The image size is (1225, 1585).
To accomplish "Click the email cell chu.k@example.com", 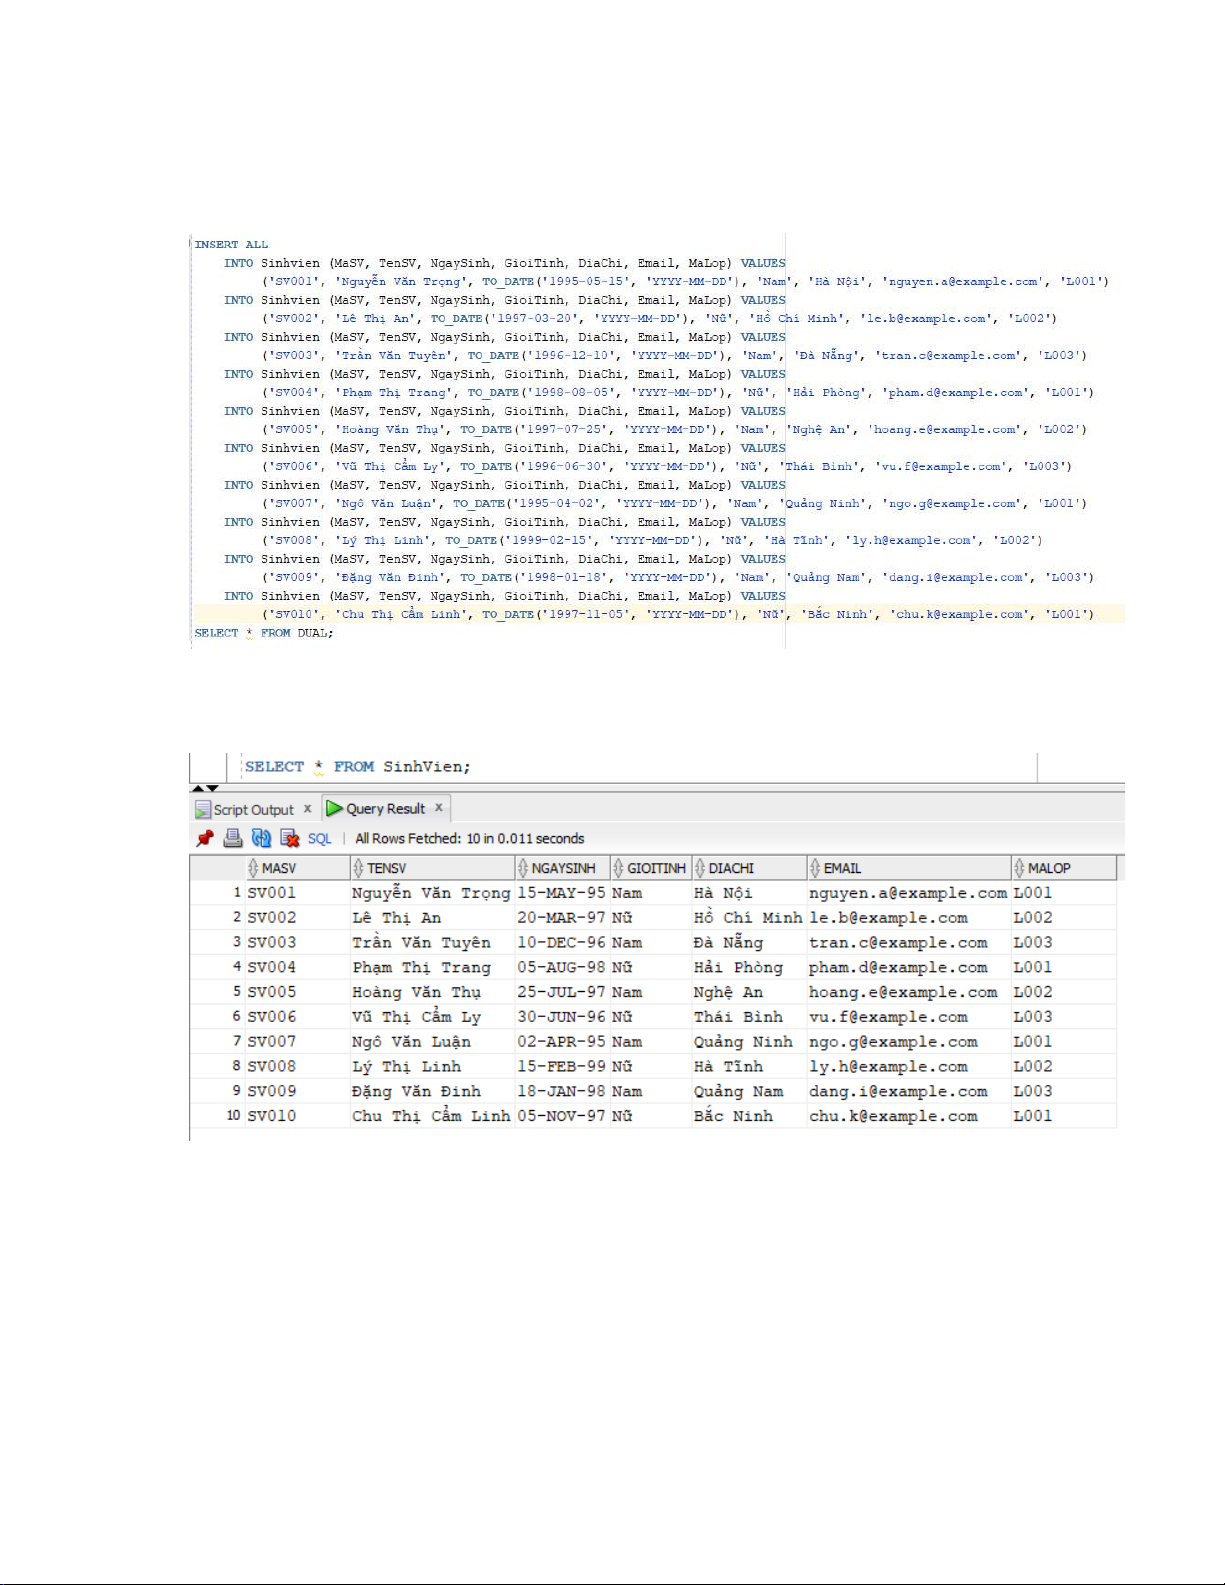I will coord(893,1116).
